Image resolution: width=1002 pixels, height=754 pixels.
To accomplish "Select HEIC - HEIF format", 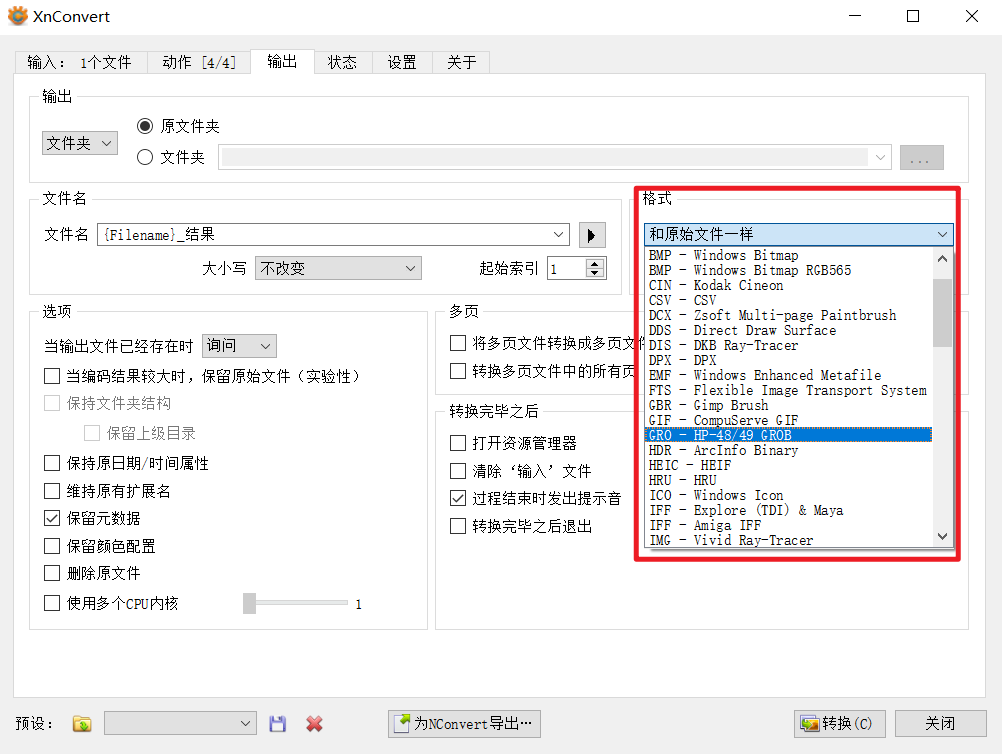I will point(789,465).
